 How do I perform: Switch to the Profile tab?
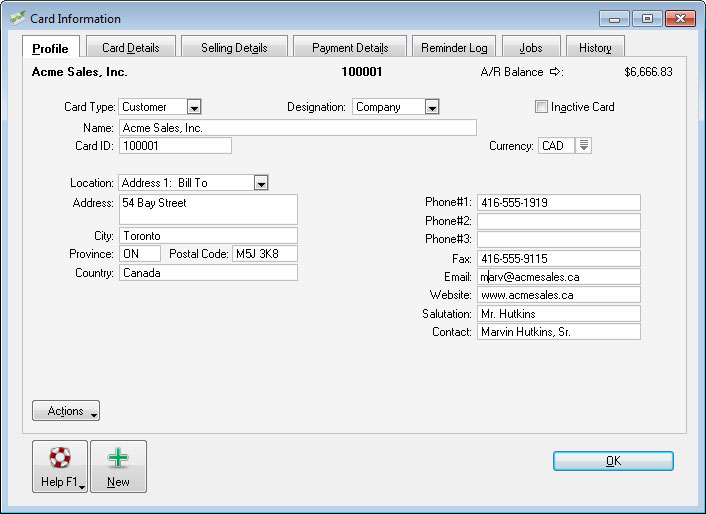coord(50,48)
